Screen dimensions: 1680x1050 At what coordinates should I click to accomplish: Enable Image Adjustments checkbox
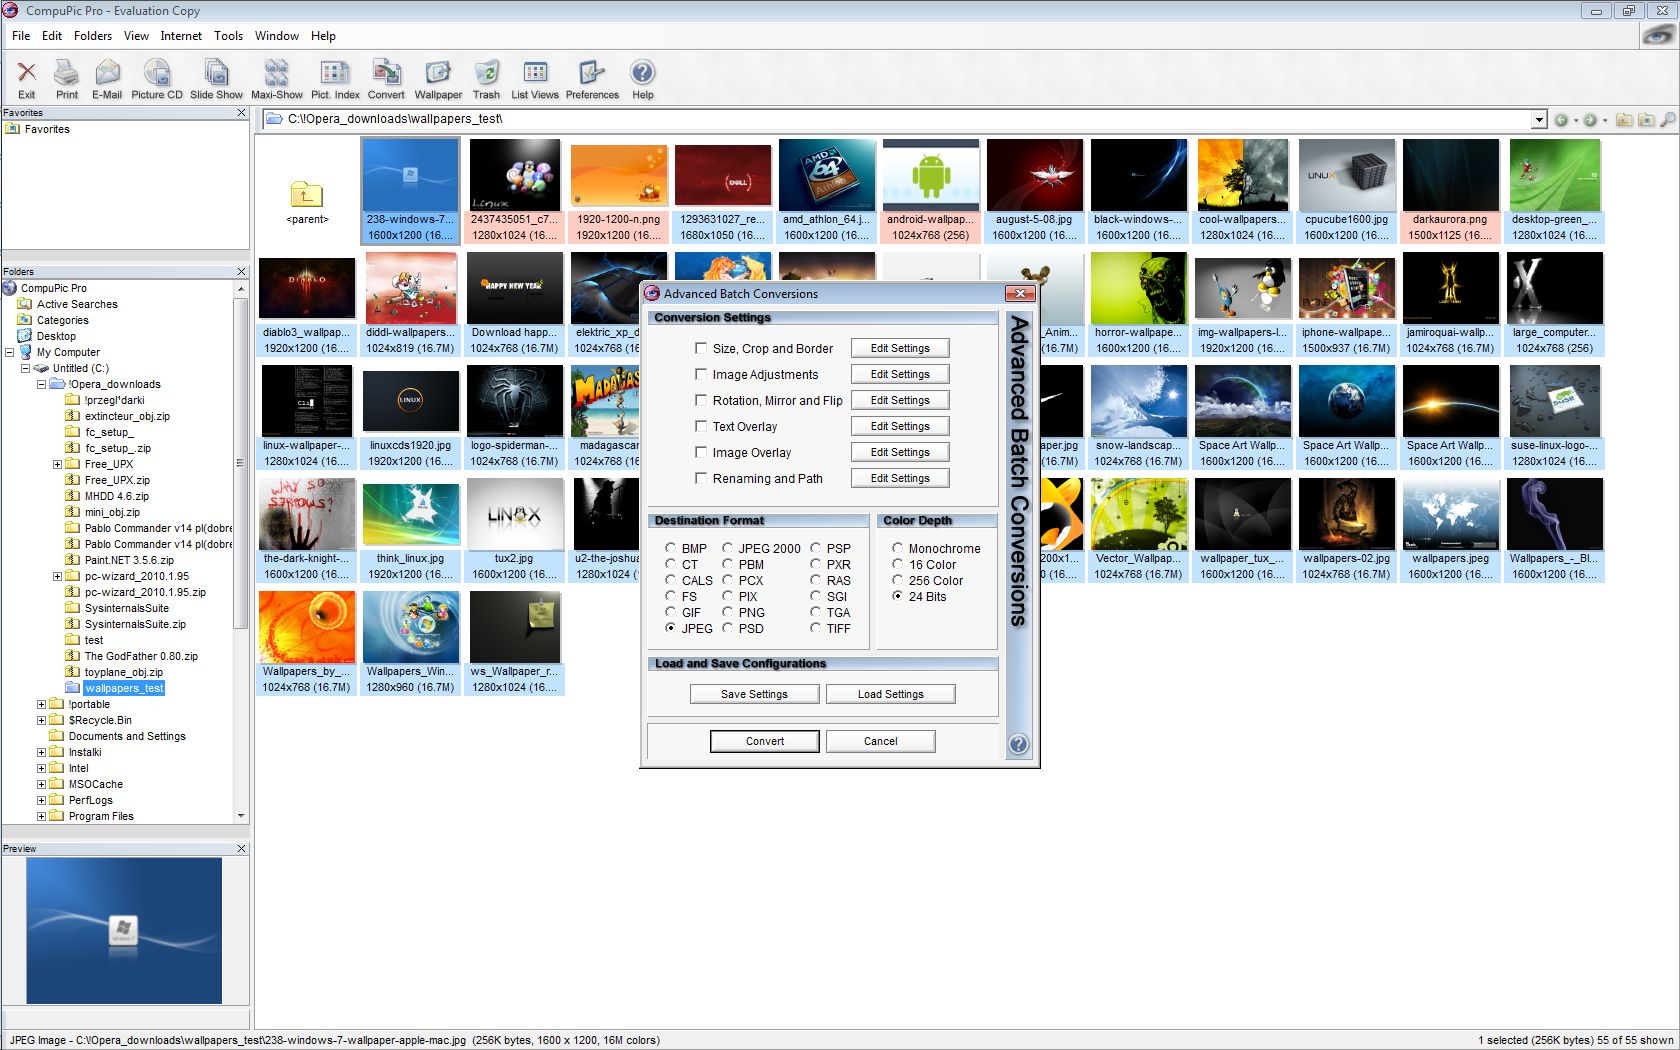(x=701, y=374)
